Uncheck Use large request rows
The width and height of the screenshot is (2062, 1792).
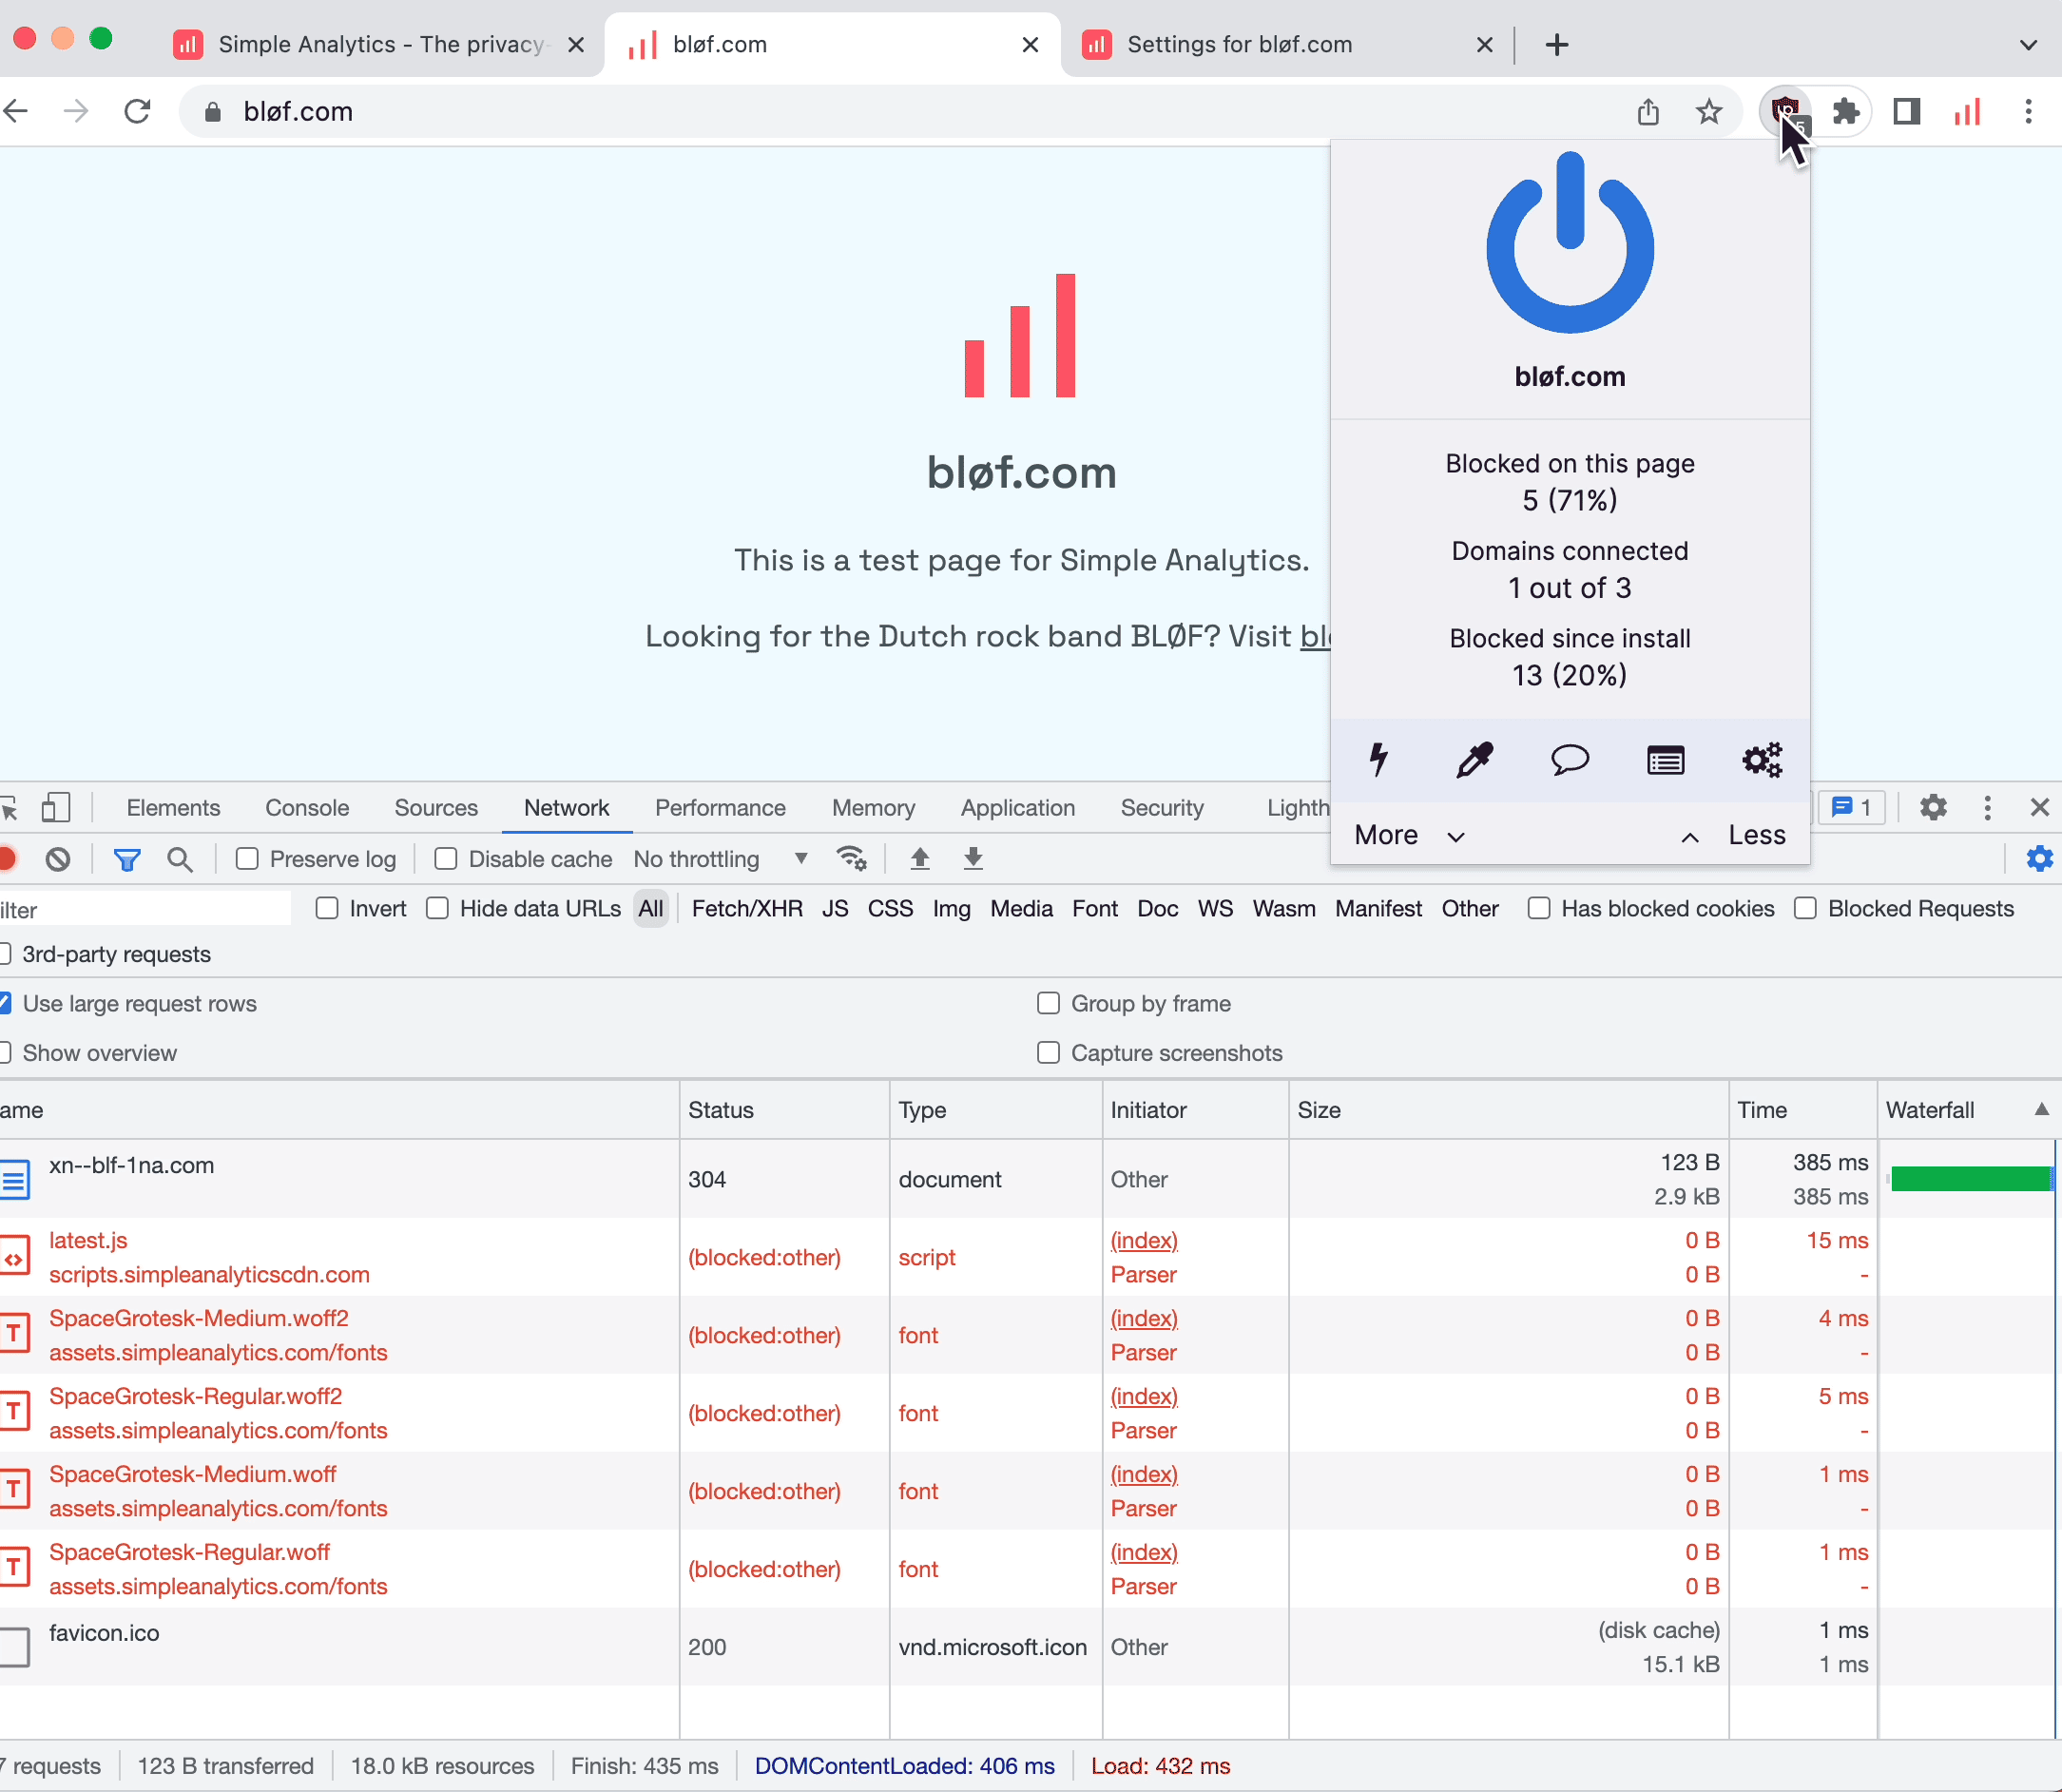coord(5,1003)
